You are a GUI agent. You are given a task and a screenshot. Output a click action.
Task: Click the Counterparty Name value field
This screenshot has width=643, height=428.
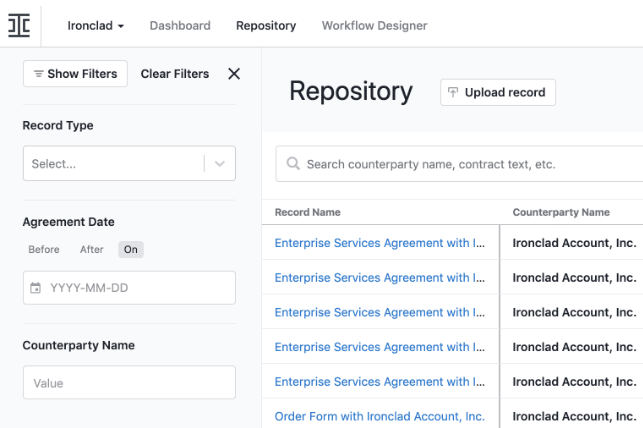(x=129, y=383)
